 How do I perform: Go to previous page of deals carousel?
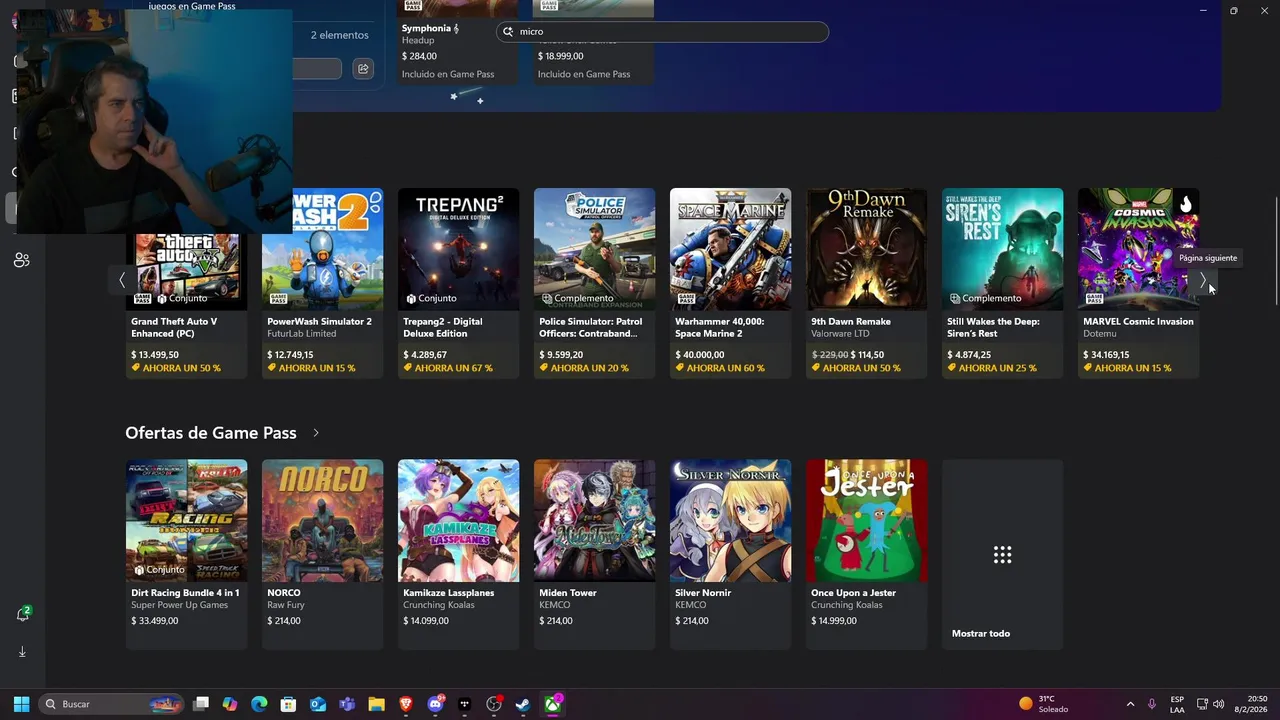(x=122, y=281)
